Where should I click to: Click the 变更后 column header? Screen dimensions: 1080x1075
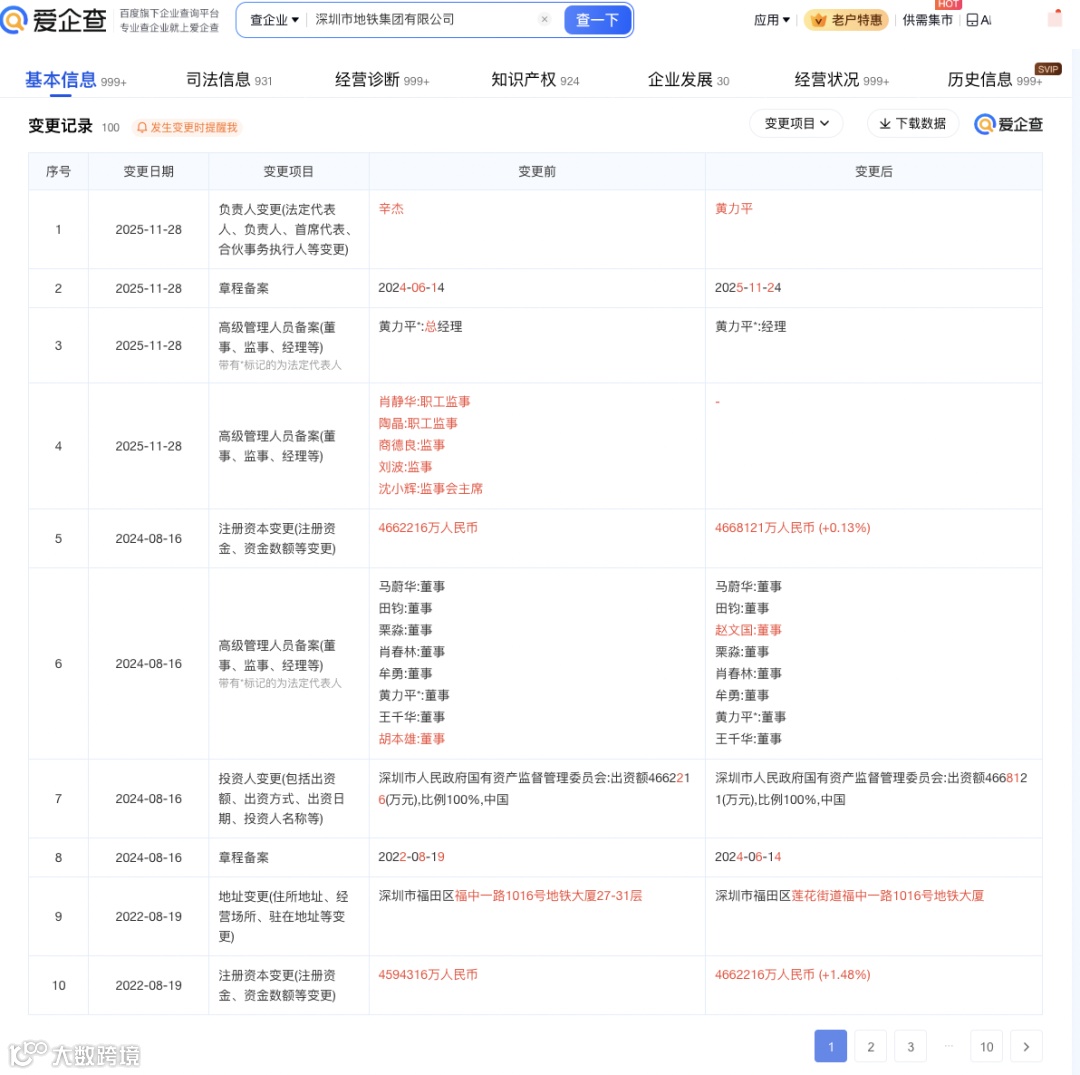[873, 171]
